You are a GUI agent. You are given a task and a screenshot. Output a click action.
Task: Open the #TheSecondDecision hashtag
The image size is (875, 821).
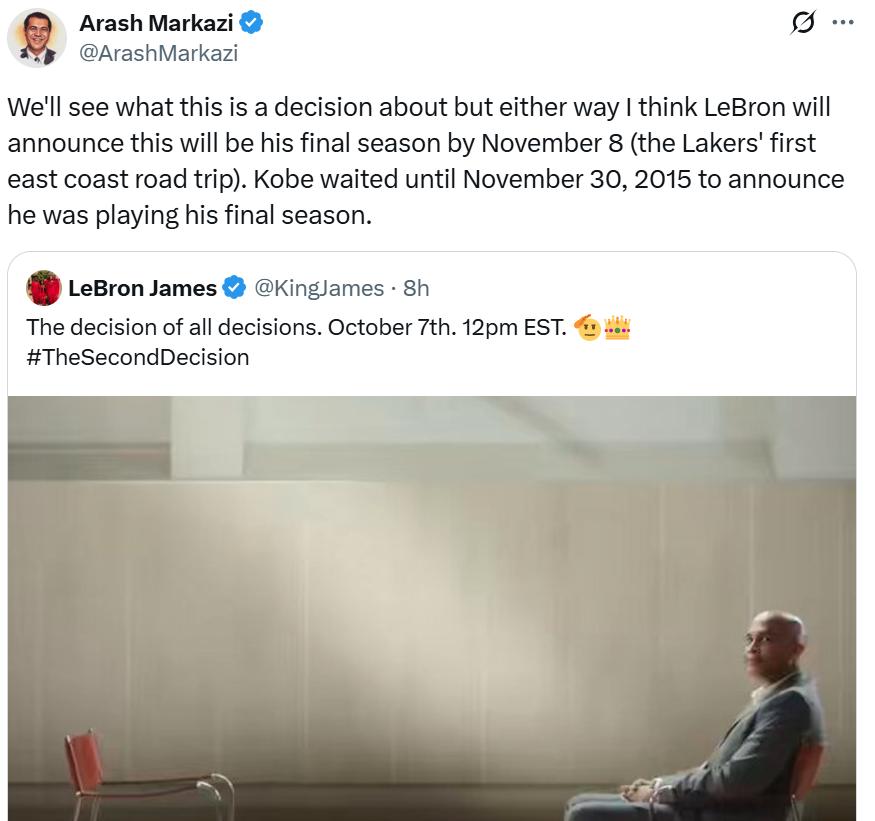tap(138, 357)
